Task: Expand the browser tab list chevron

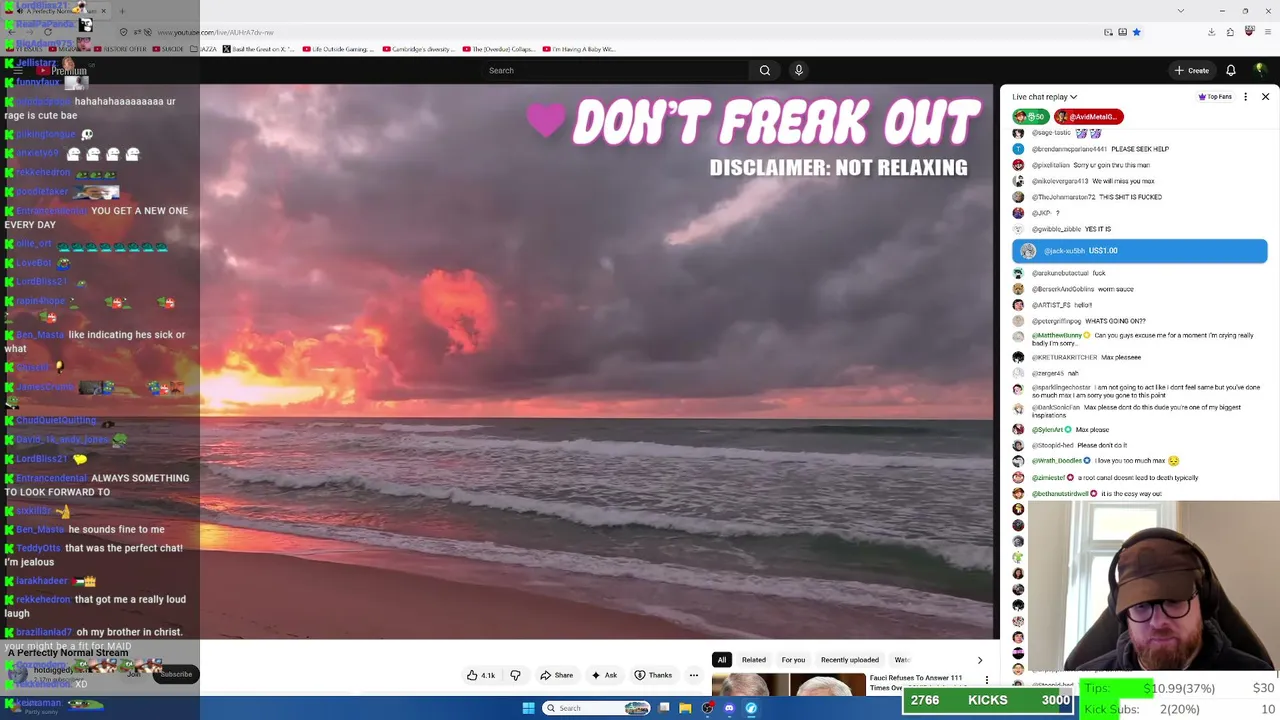Action: pyautogui.click(x=1180, y=11)
